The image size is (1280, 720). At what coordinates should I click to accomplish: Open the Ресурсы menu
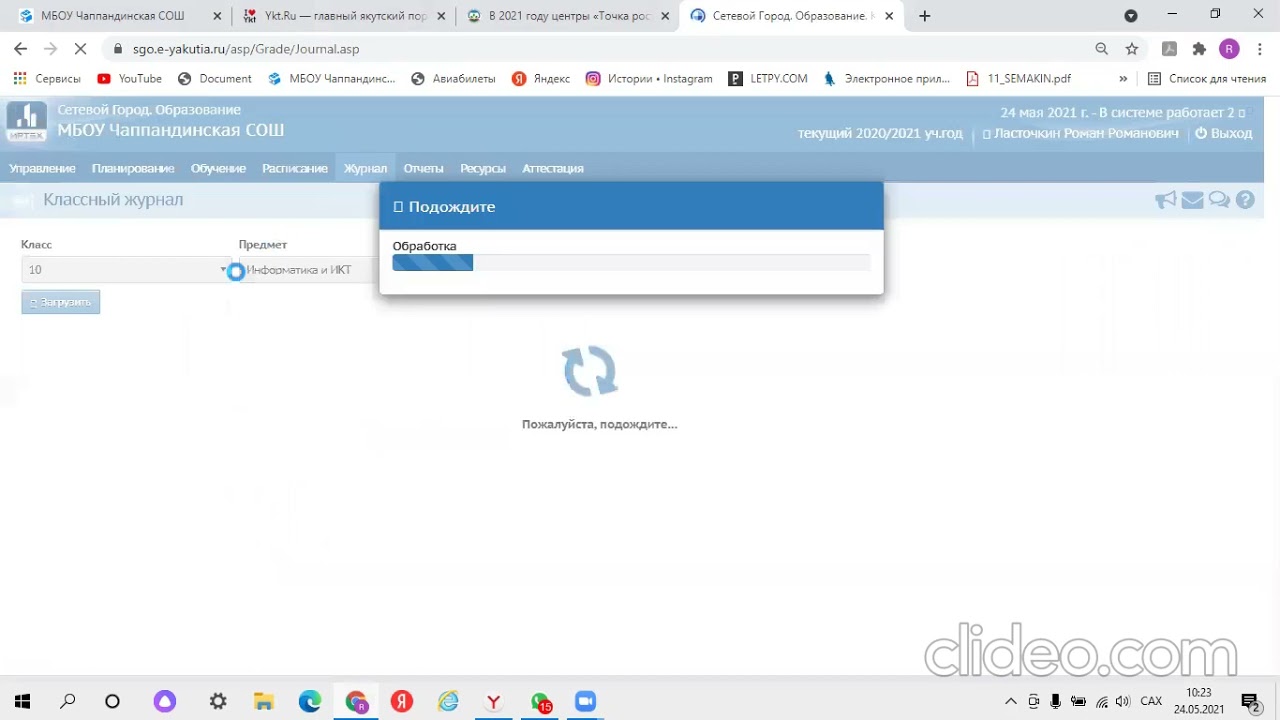pos(483,168)
